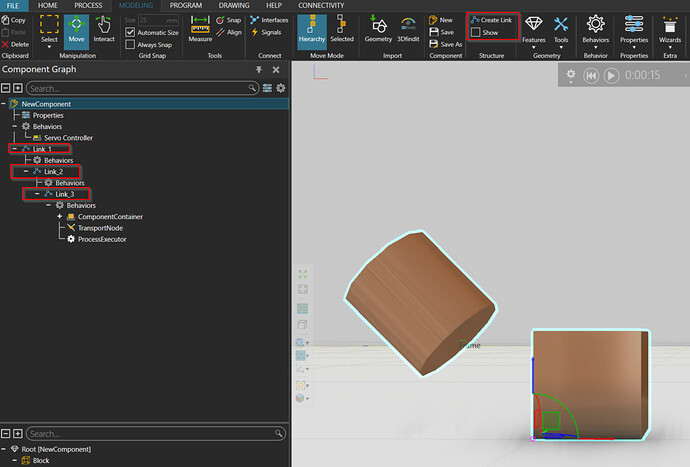Select Servo Controller behavior
The height and width of the screenshot is (467, 690).
click(63, 138)
